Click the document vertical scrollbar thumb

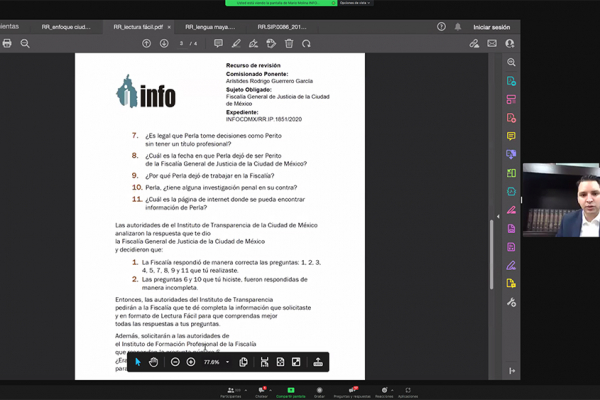point(491,255)
